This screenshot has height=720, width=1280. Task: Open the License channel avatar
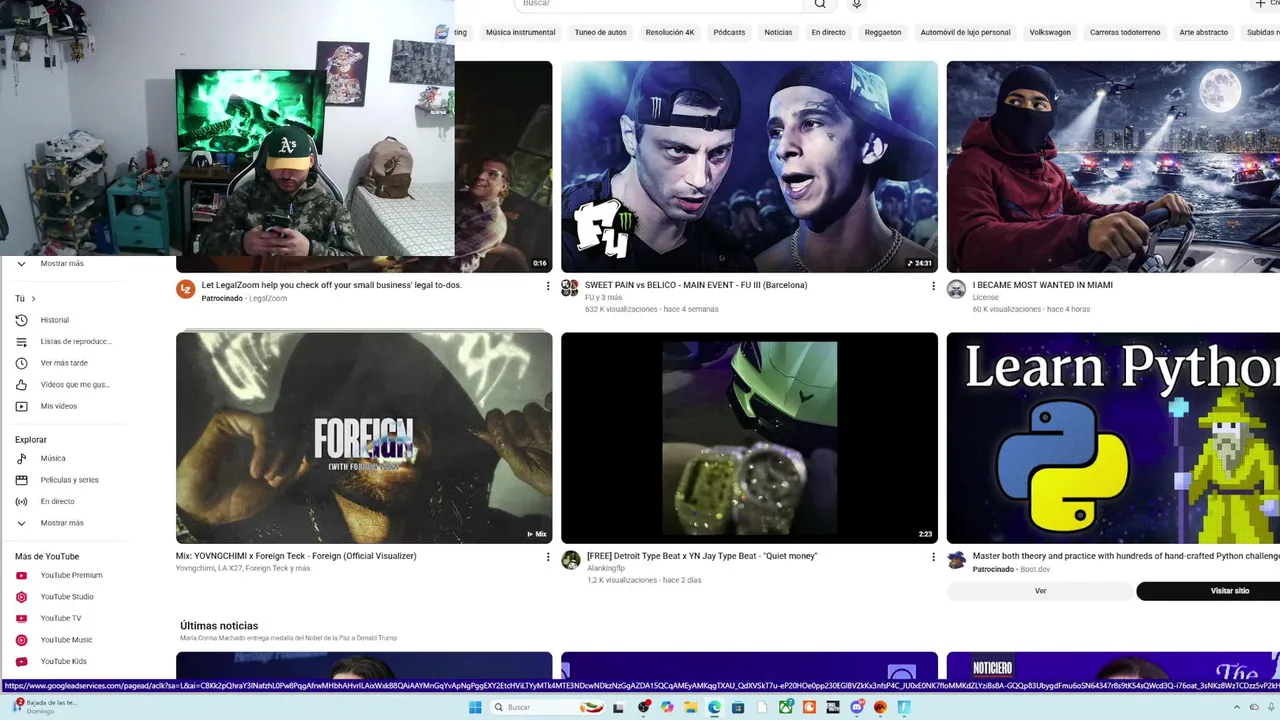point(956,289)
